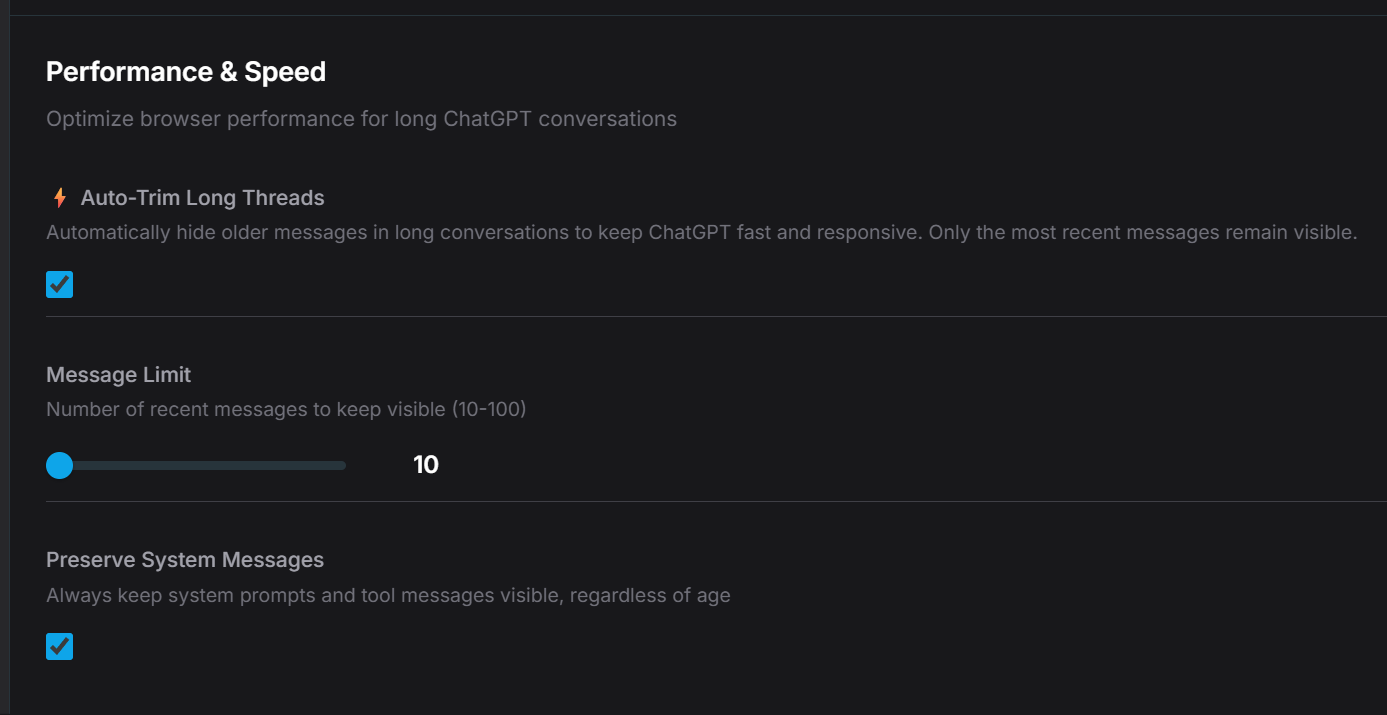Image resolution: width=1387 pixels, height=715 pixels.
Task: Click the Performance & Speed heading
Action: (185, 71)
